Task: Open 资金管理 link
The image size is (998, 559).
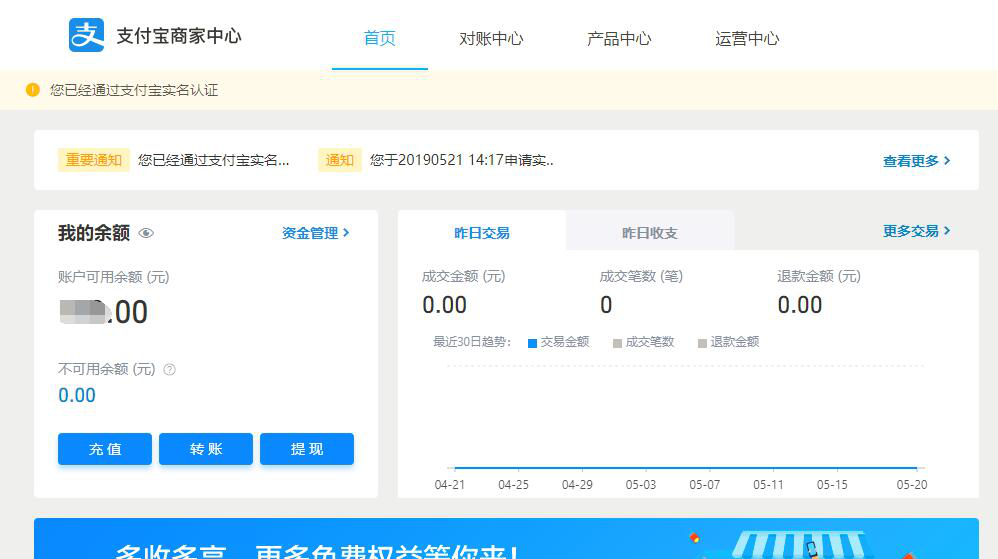Action: point(316,233)
